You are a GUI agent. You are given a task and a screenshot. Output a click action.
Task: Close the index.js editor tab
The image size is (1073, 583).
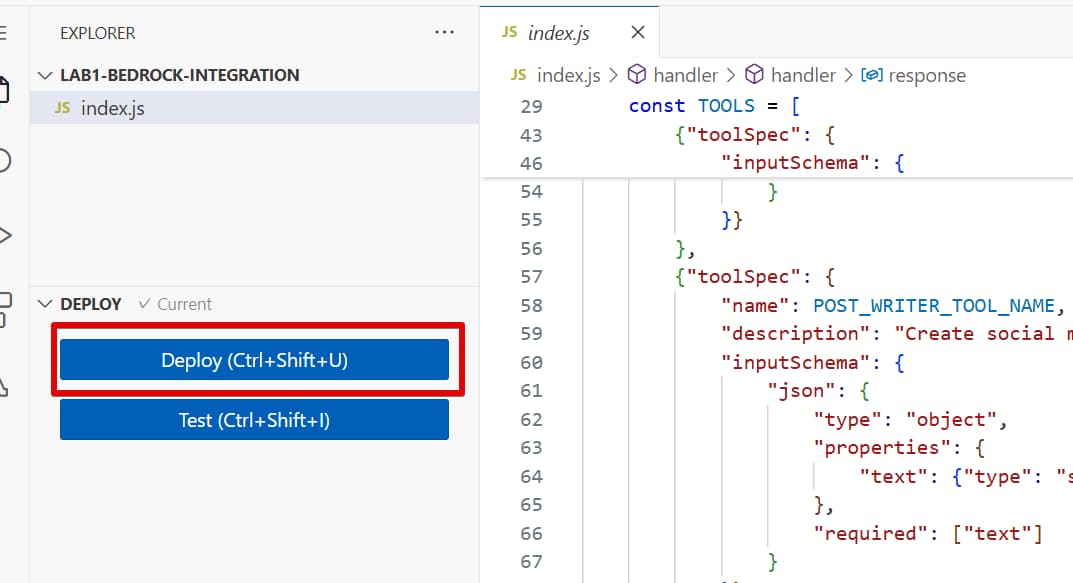pos(638,32)
